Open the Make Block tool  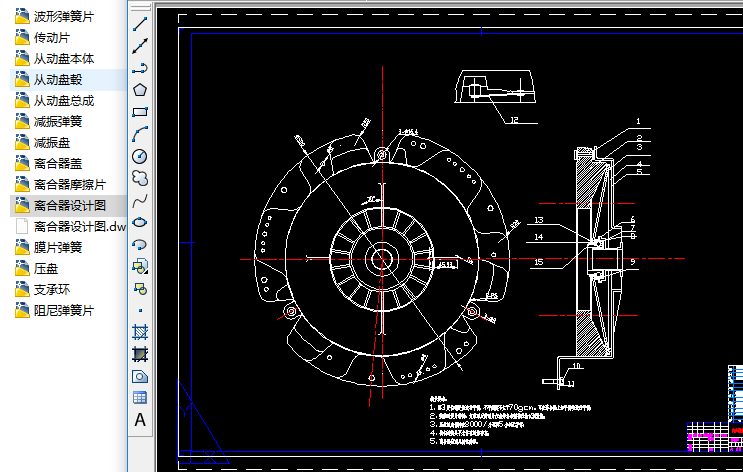click(x=140, y=288)
